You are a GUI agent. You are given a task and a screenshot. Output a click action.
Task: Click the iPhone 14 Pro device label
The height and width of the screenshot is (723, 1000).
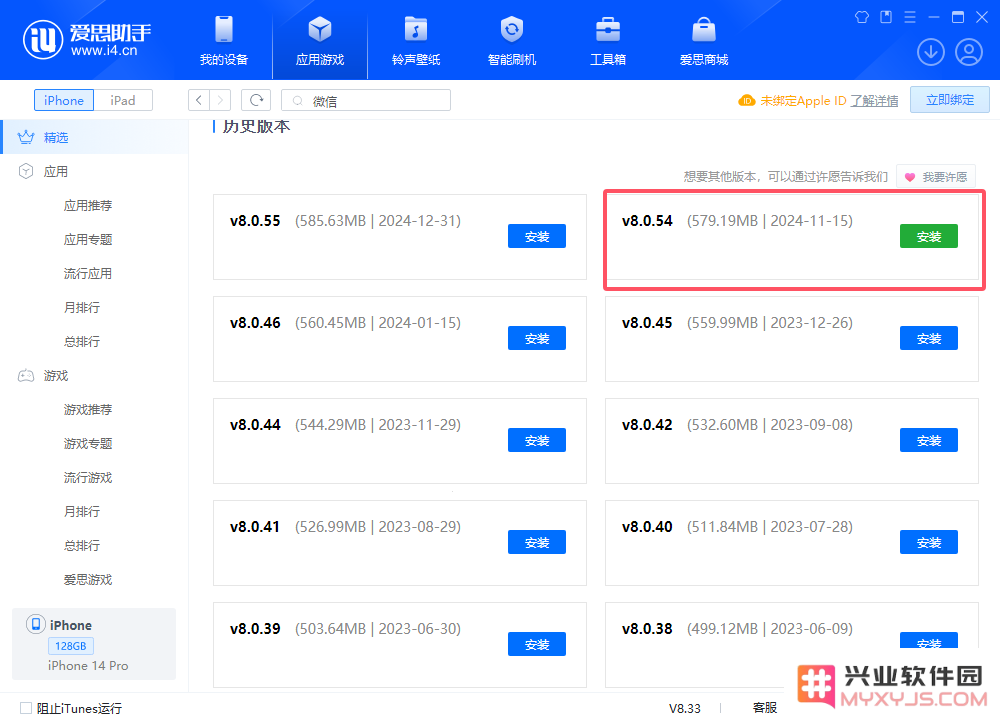coord(88,666)
